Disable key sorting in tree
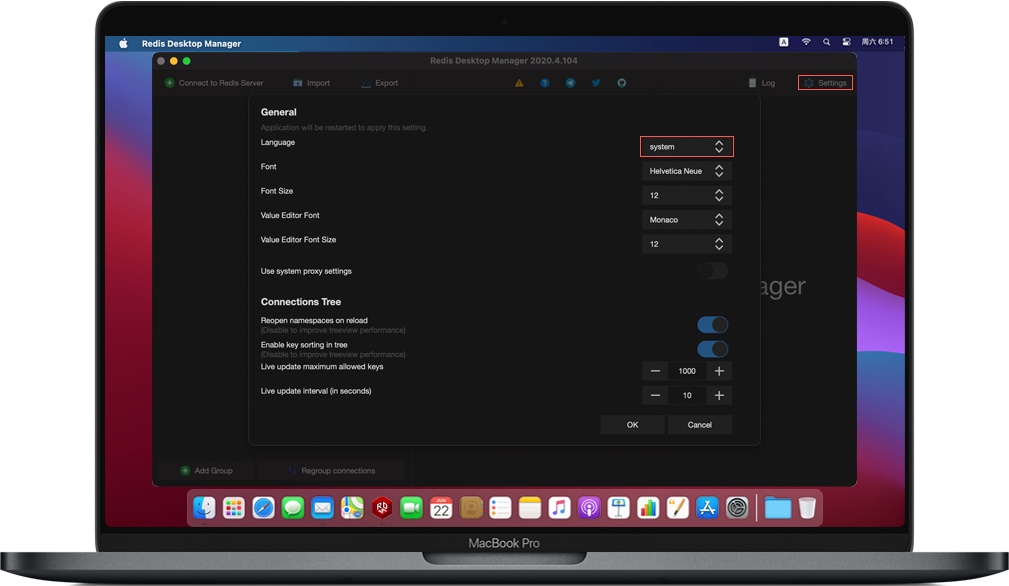The height and width of the screenshot is (586, 1009). tap(713, 348)
